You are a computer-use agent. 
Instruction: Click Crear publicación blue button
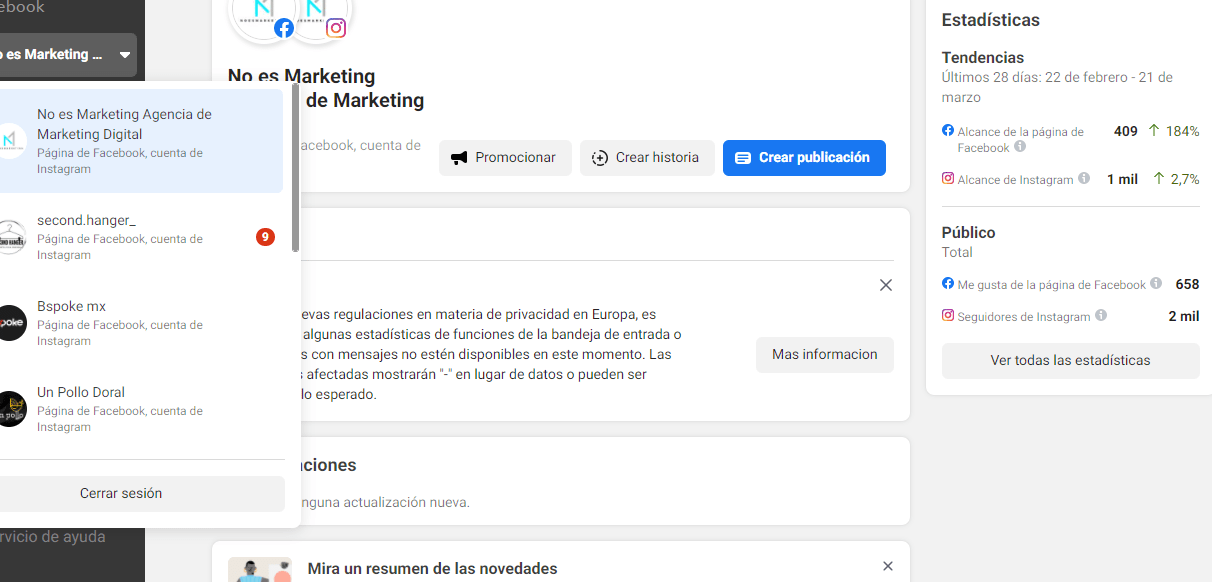coord(804,158)
